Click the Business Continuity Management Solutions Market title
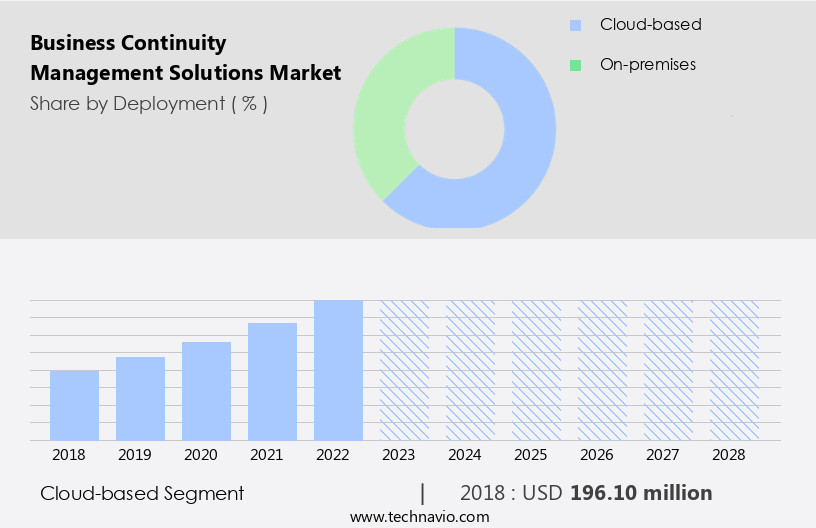The height and width of the screenshot is (528, 816). coord(185,58)
